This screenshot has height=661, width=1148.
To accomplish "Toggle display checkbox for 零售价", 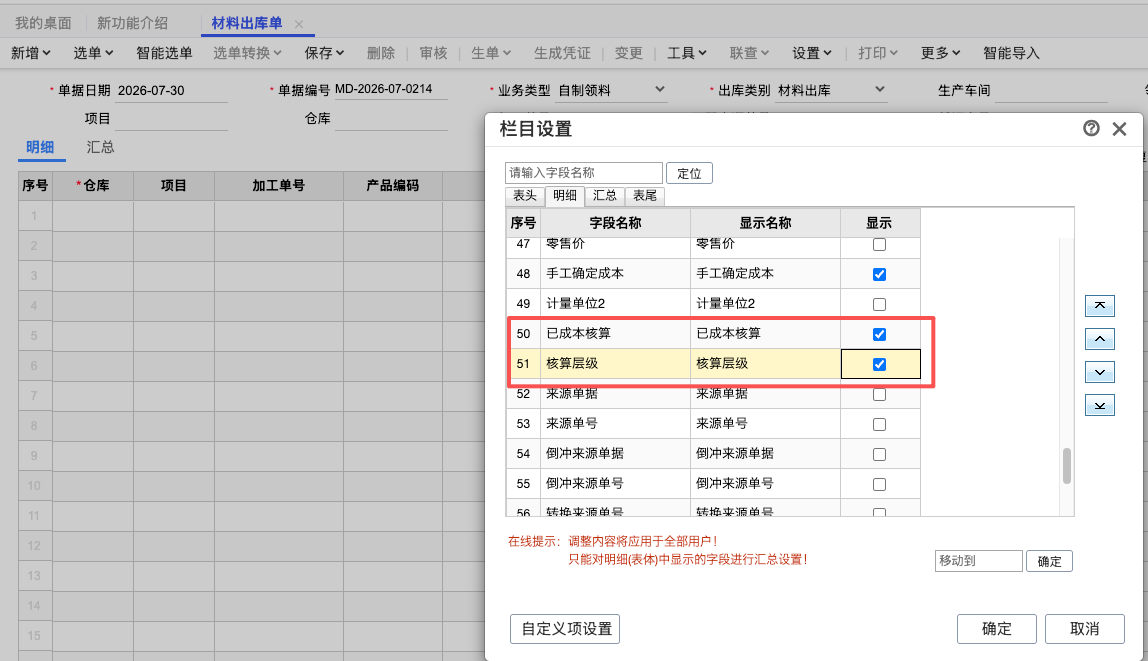I will [x=879, y=244].
